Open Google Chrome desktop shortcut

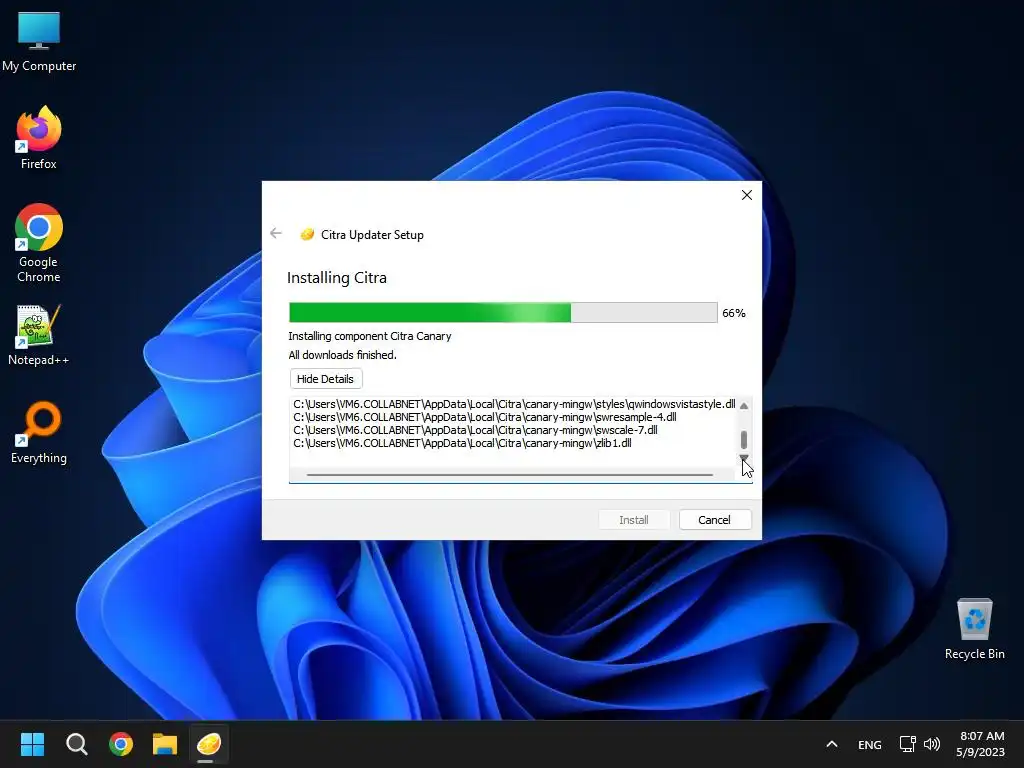[x=39, y=243]
